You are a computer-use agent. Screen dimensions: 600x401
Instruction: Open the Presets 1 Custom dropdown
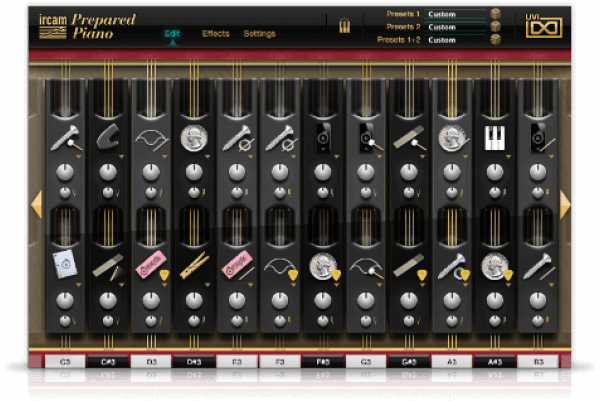[x=455, y=14]
